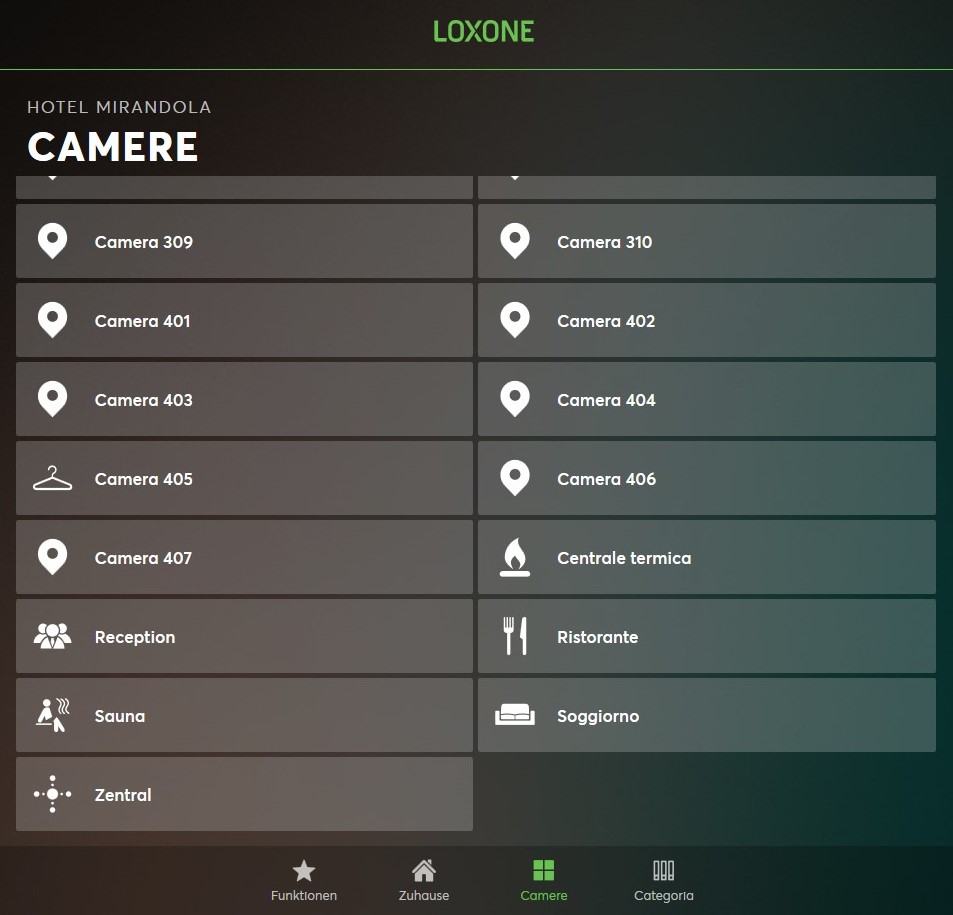This screenshot has height=915, width=953.
Task: Choose Camera 406 from the list
Action: (x=706, y=479)
